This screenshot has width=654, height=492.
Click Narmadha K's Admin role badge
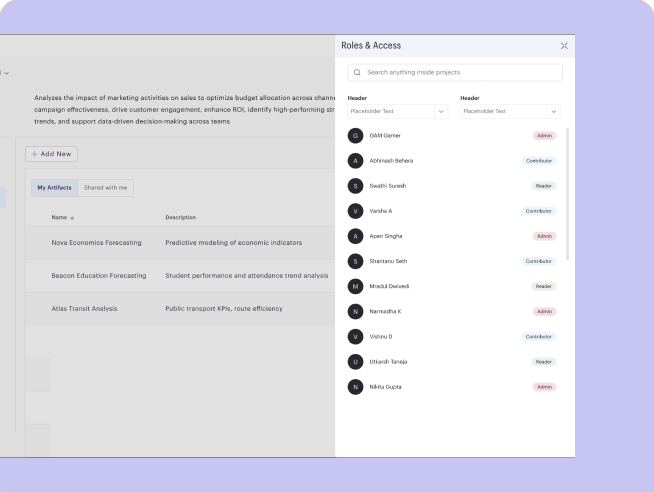[x=544, y=311]
